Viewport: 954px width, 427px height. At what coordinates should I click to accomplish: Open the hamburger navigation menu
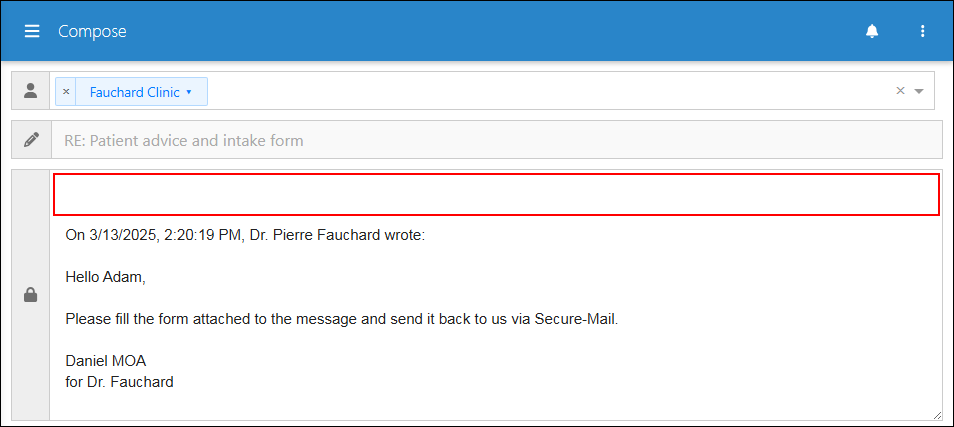[x=32, y=31]
